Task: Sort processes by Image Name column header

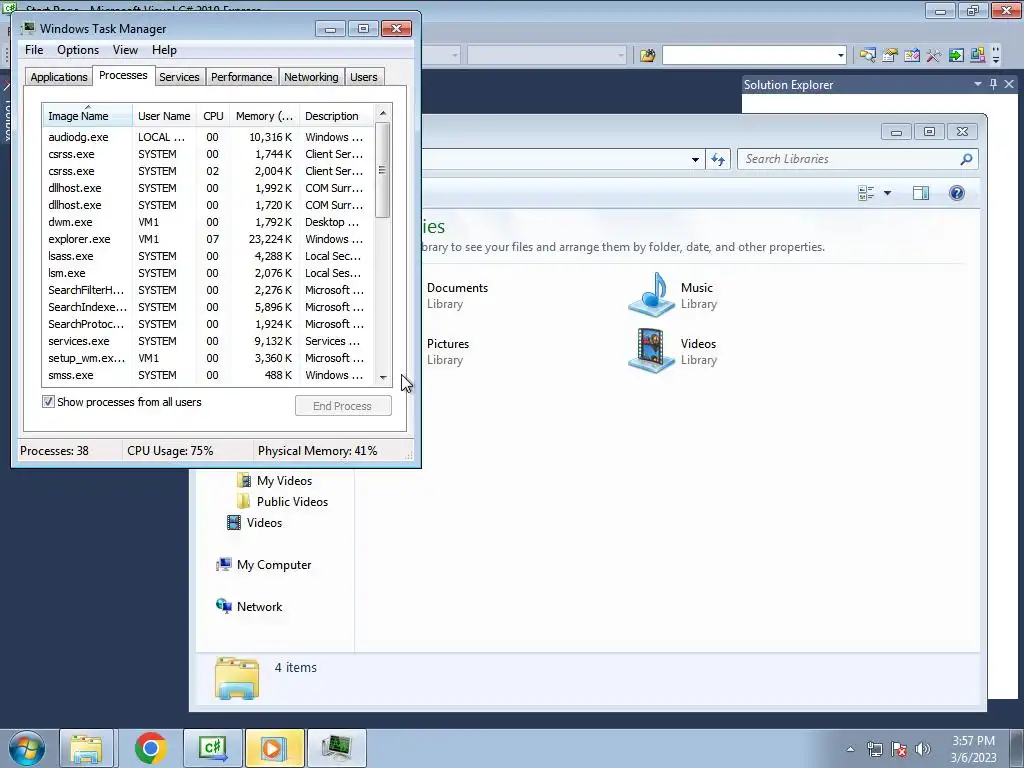Action: pyautogui.click(x=88, y=116)
